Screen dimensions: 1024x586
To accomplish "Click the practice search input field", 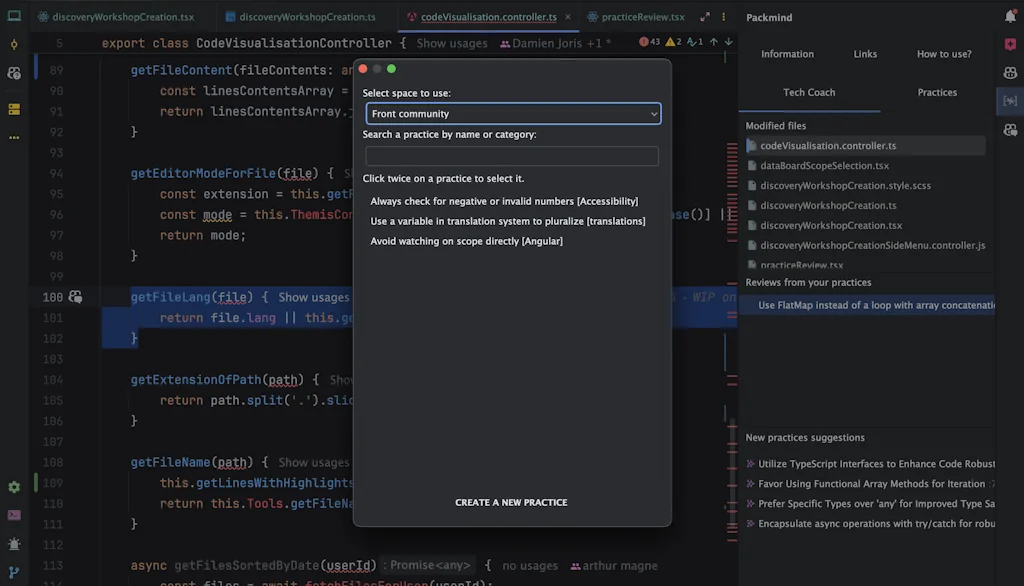I will [512, 156].
